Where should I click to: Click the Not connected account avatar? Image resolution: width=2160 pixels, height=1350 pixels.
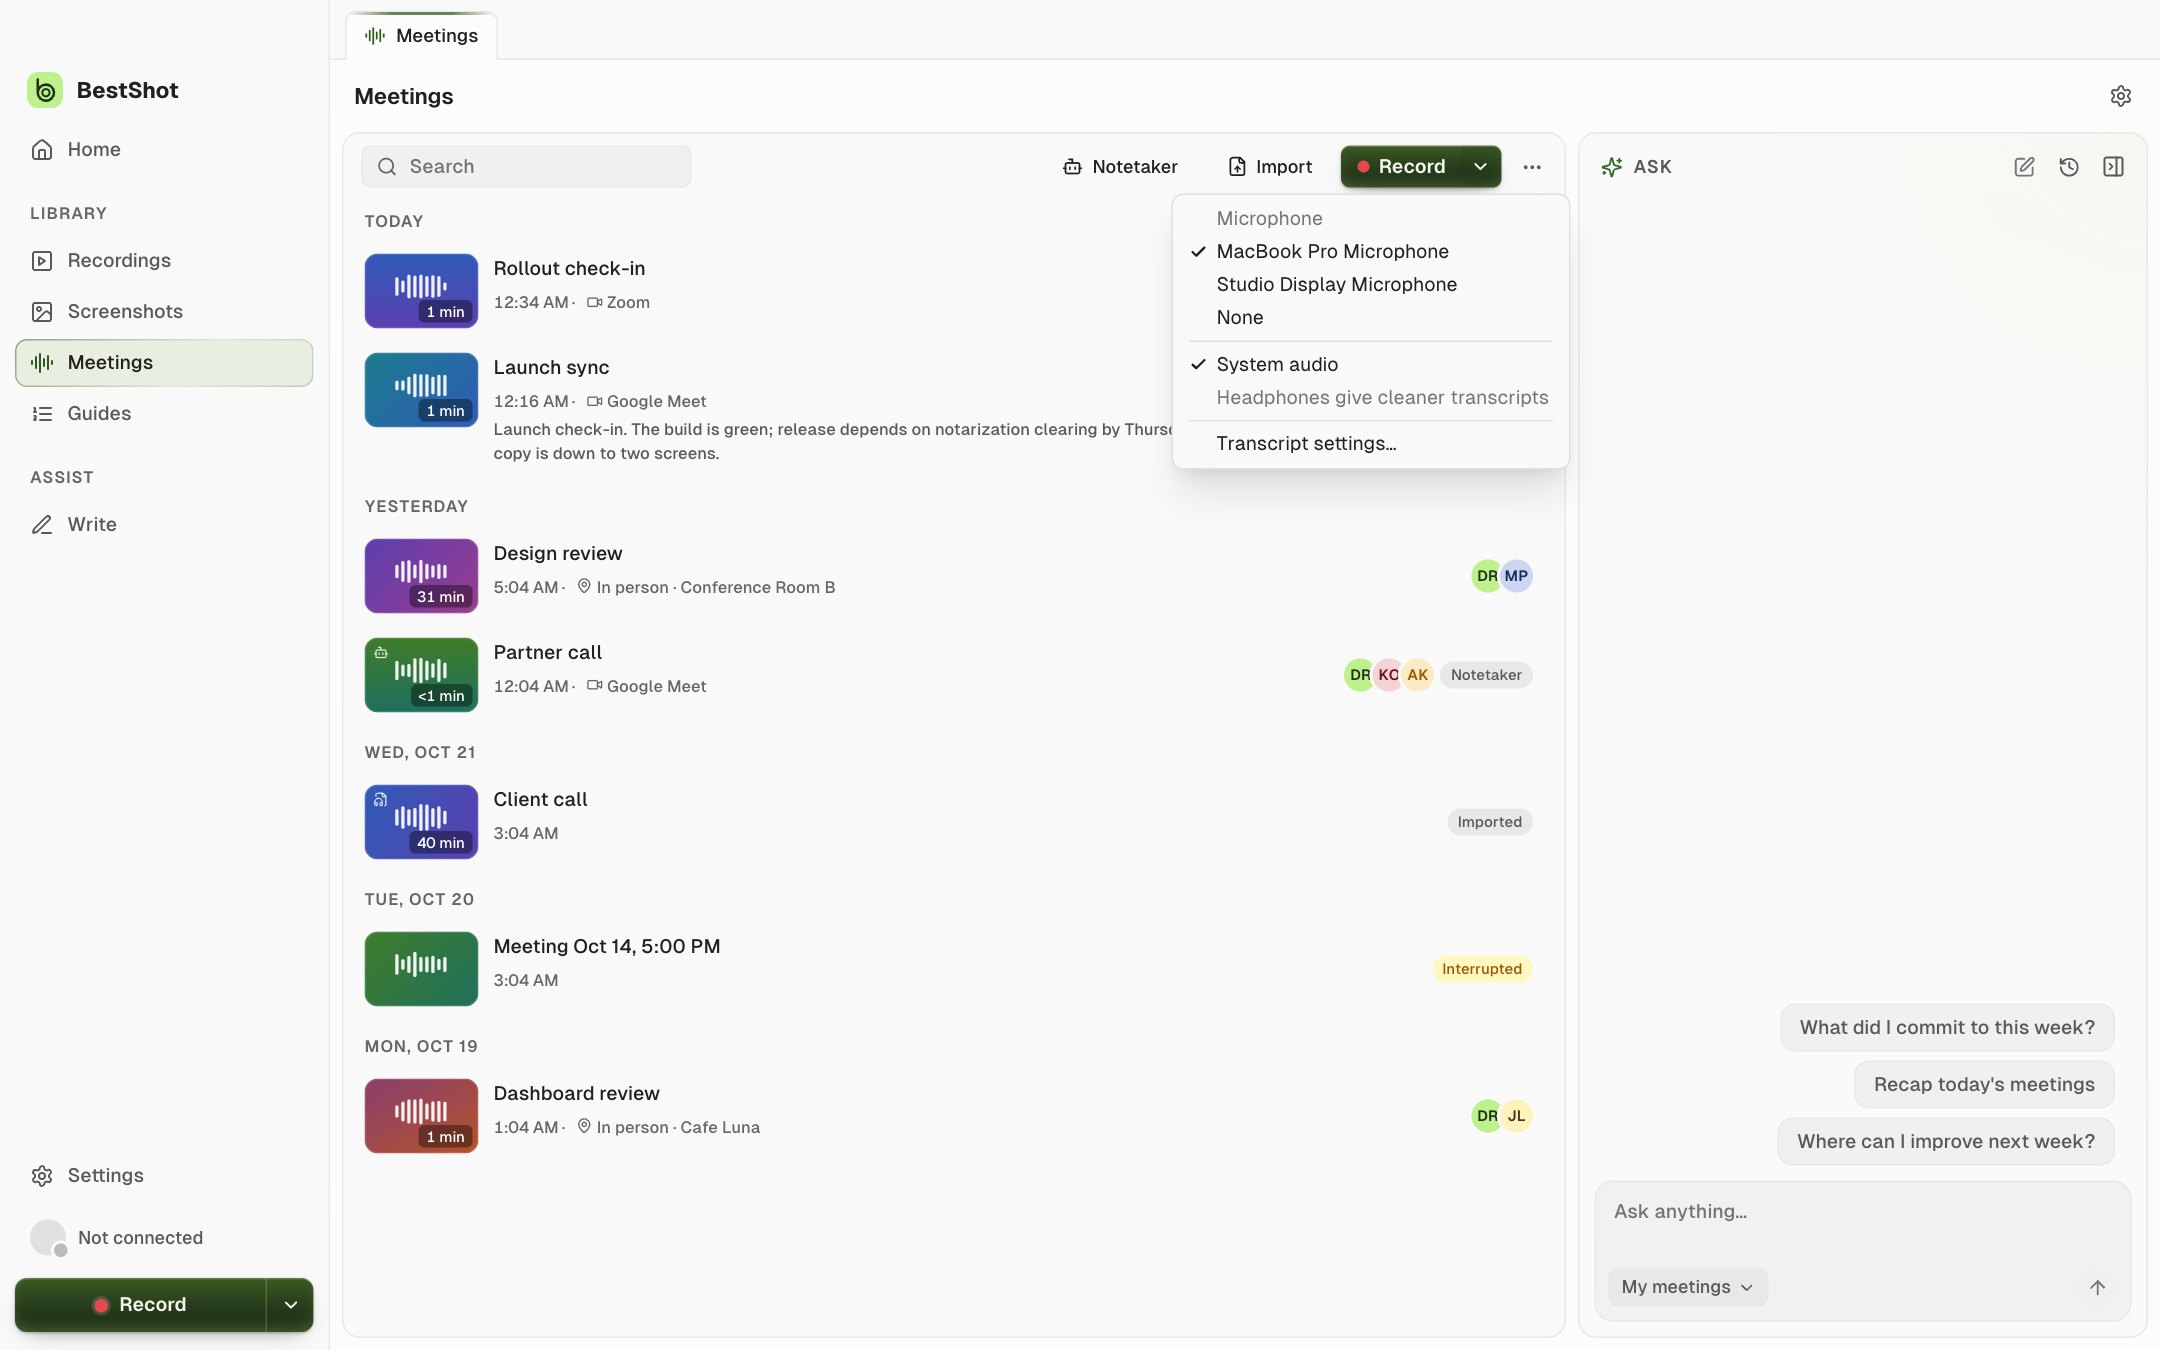(x=48, y=1238)
